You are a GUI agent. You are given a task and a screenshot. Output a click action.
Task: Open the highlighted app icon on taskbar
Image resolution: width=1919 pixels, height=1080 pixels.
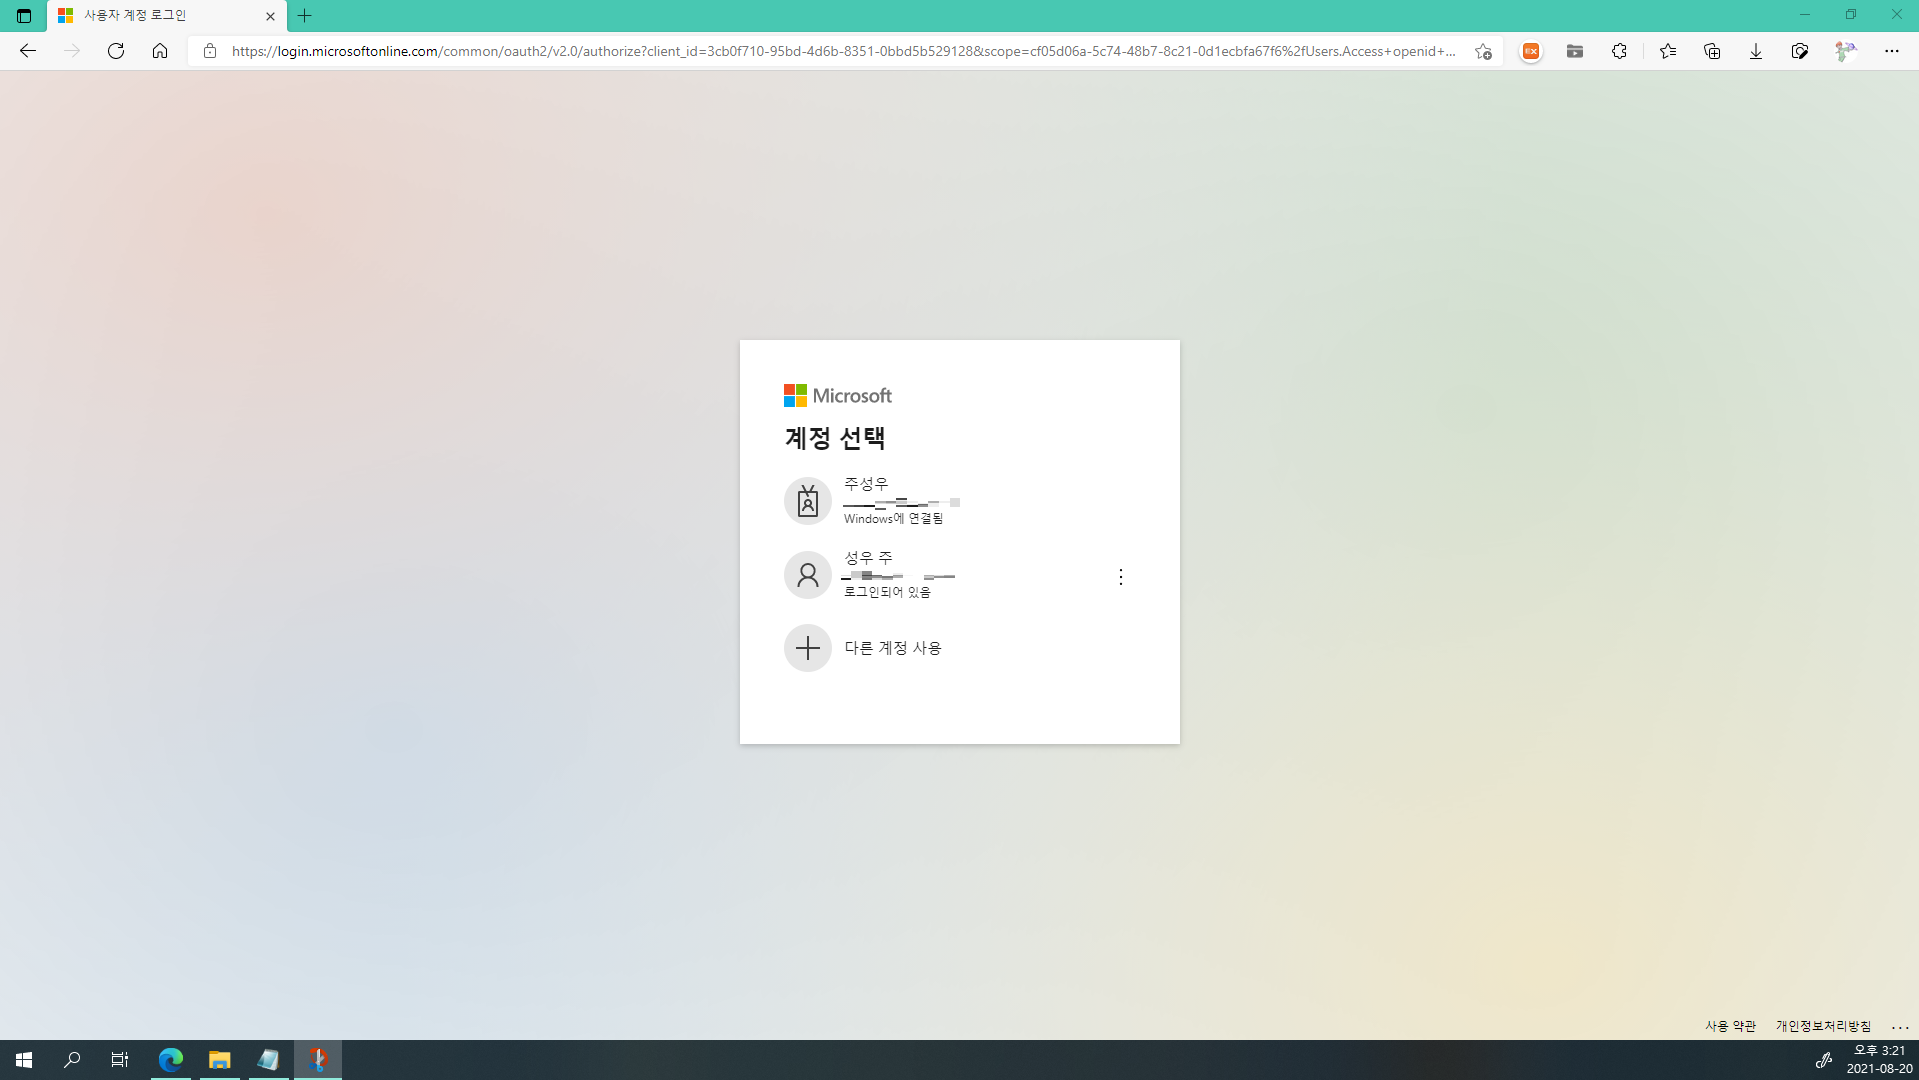coord(318,1060)
